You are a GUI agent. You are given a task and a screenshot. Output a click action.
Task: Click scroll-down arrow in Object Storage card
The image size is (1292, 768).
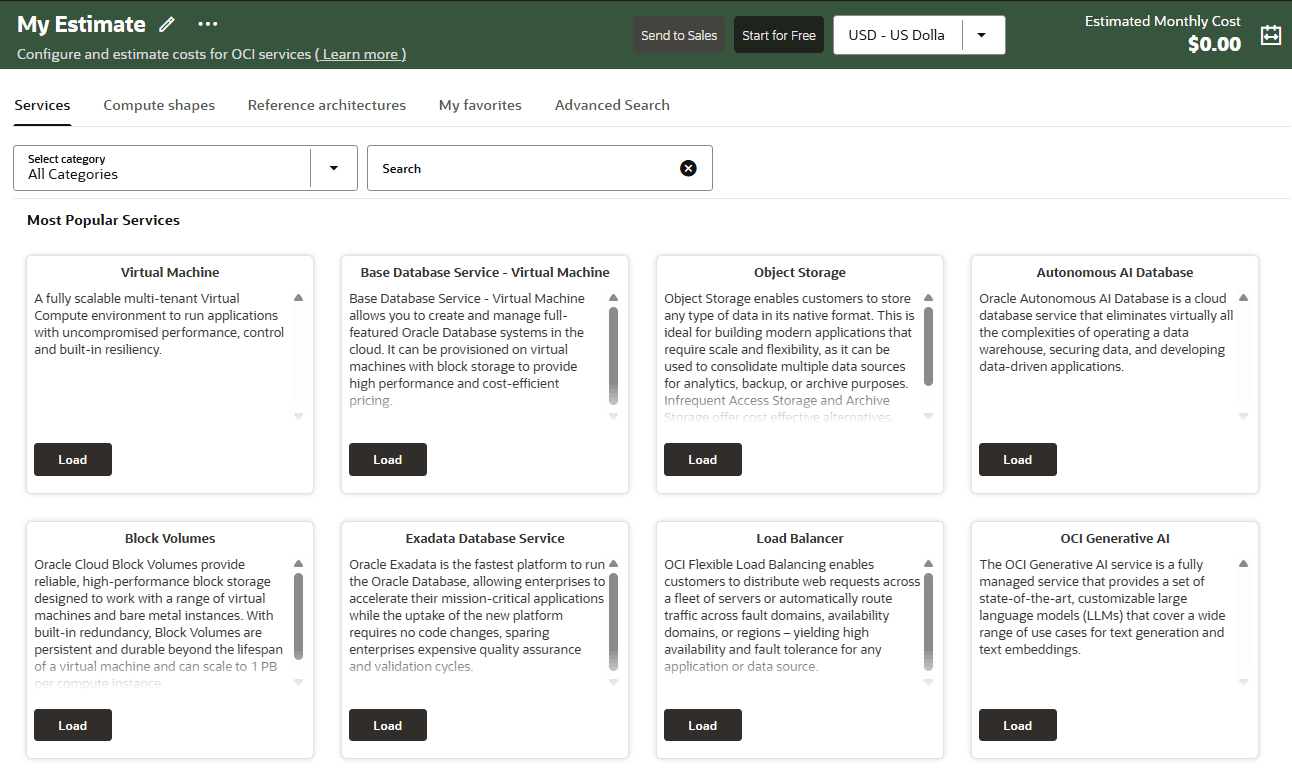tap(928, 416)
